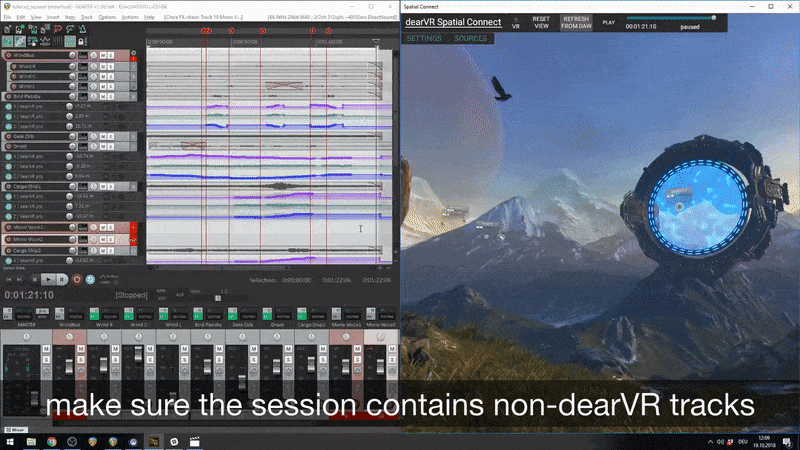Click the WindBus mixer pan knob
This screenshot has height=450, width=800.
click(x=69, y=337)
